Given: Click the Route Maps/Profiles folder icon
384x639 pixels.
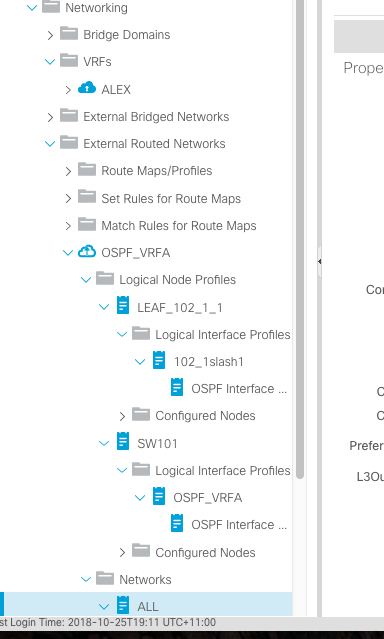Looking at the screenshot, I should coord(87,169).
